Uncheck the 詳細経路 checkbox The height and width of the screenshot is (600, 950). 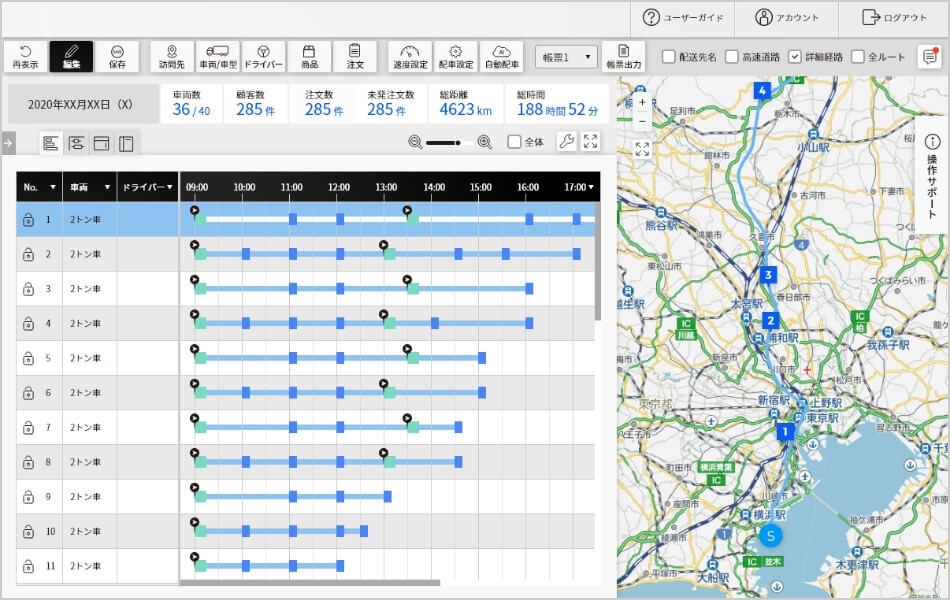(x=795, y=57)
